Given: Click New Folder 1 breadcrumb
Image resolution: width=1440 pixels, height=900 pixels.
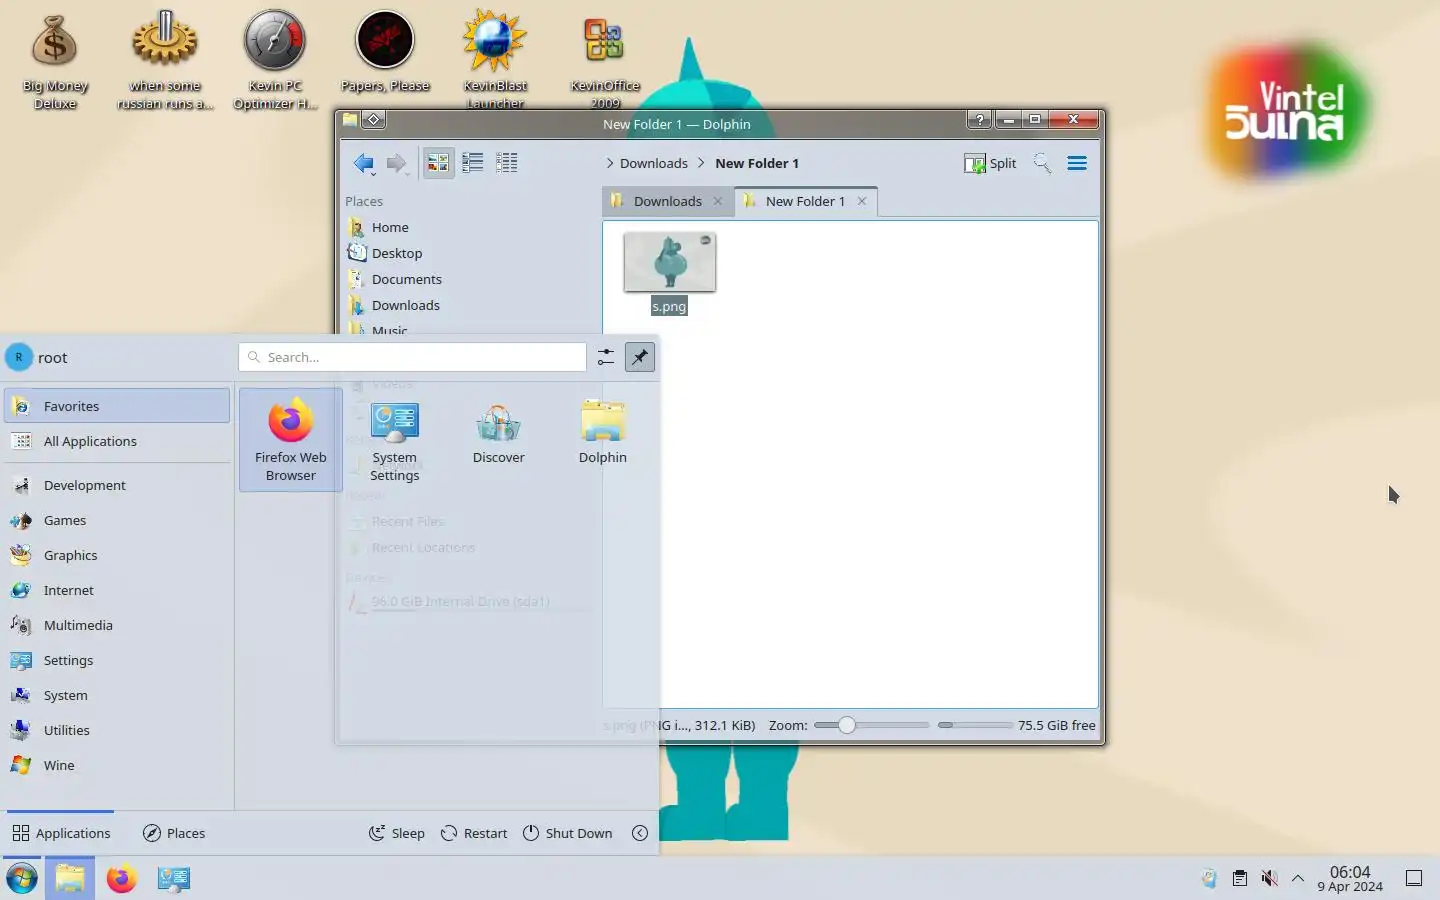Looking at the screenshot, I should pyautogui.click(x=757, y=163).
